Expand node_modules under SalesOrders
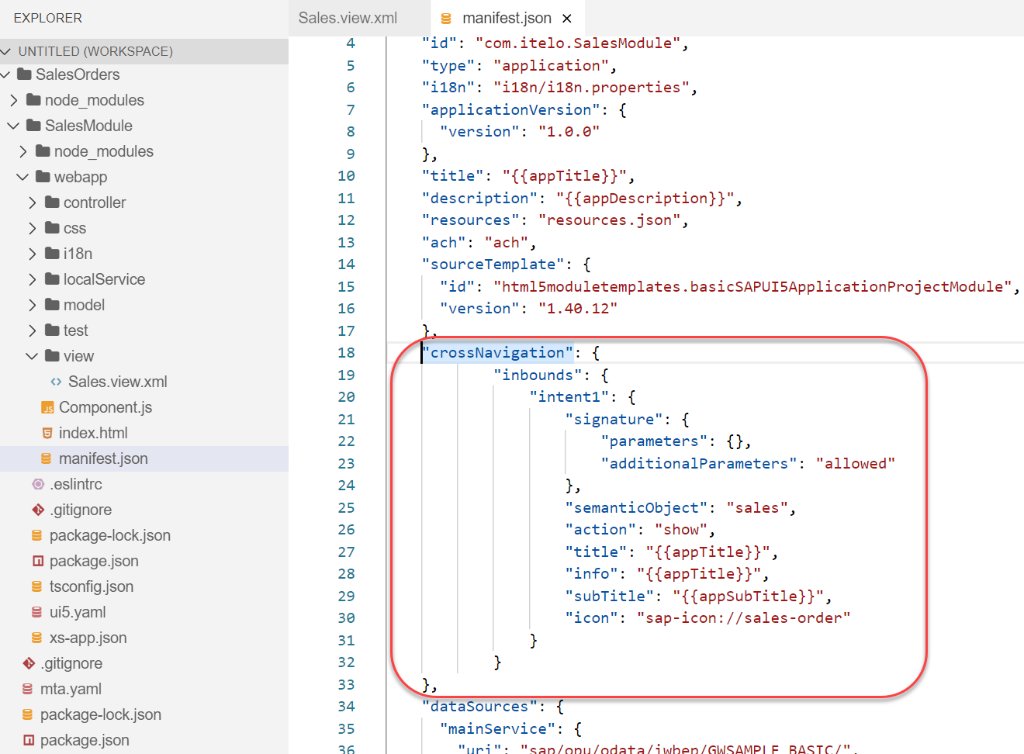 pyautogui.click(x=14, y=100)
